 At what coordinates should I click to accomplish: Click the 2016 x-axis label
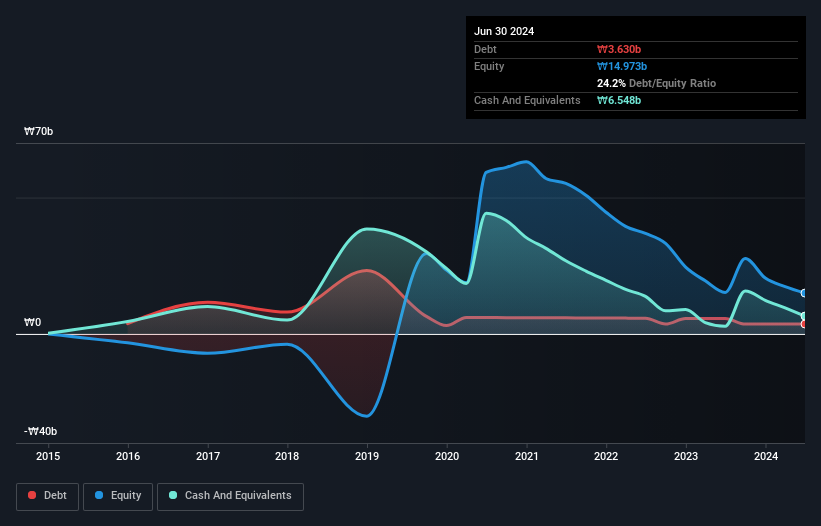(x=128, y=456)
